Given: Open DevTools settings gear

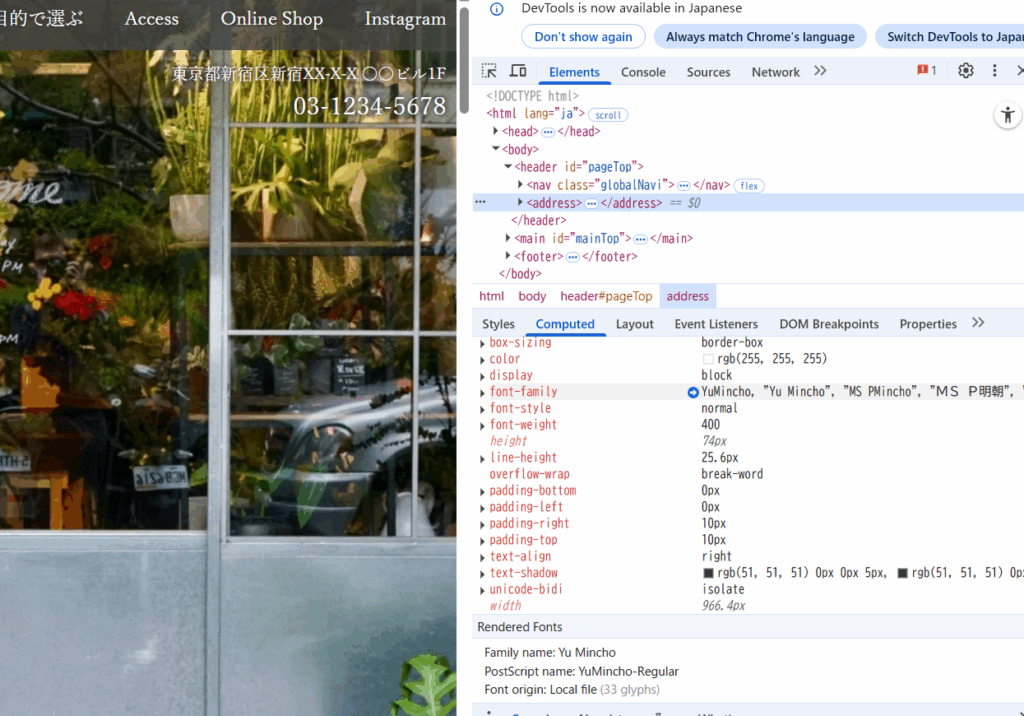Looking at the screenshot, I should (x=965, y=71).
